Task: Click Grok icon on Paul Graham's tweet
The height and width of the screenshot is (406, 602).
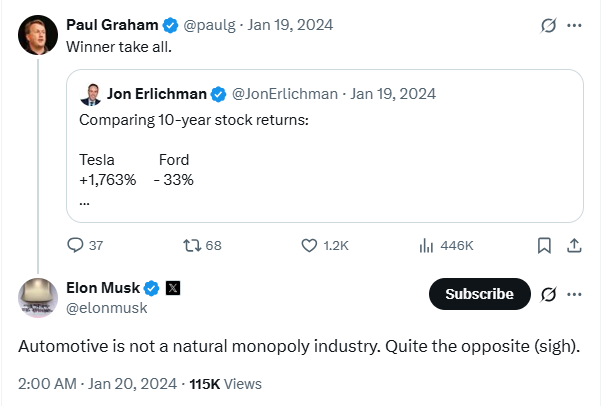Action: 547,24
